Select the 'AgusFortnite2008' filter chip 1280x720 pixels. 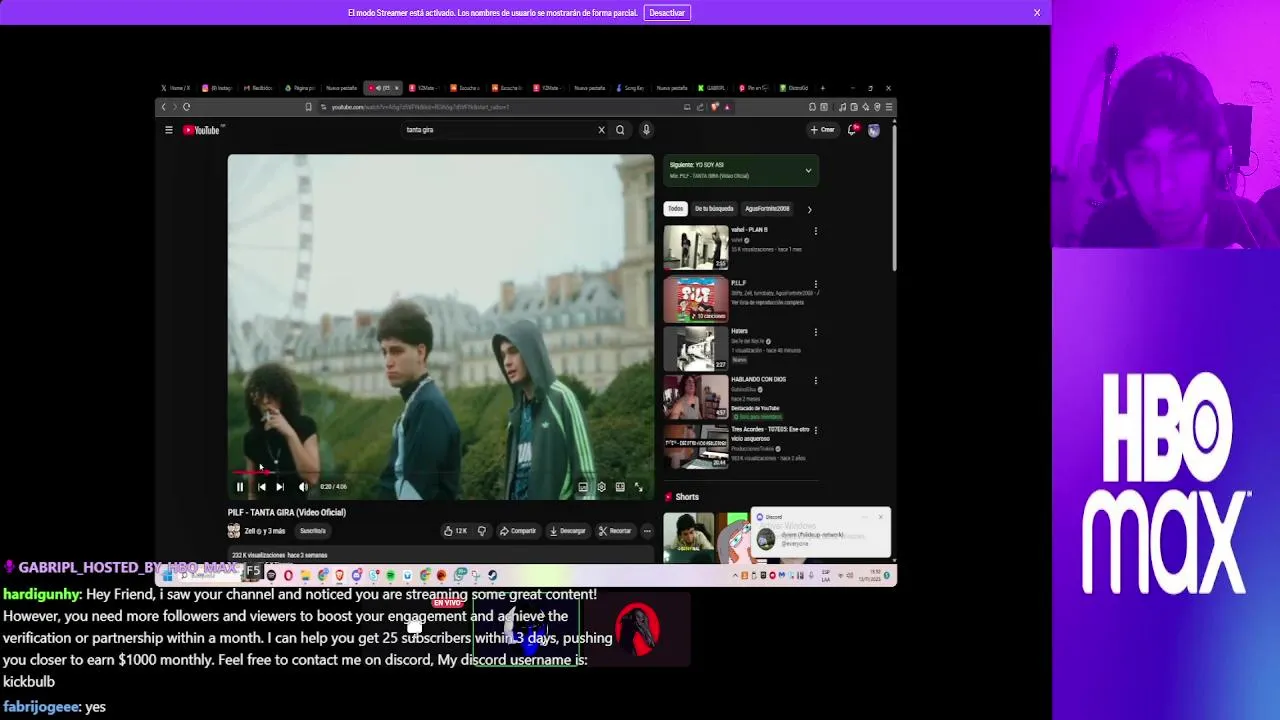pos(767,209)
